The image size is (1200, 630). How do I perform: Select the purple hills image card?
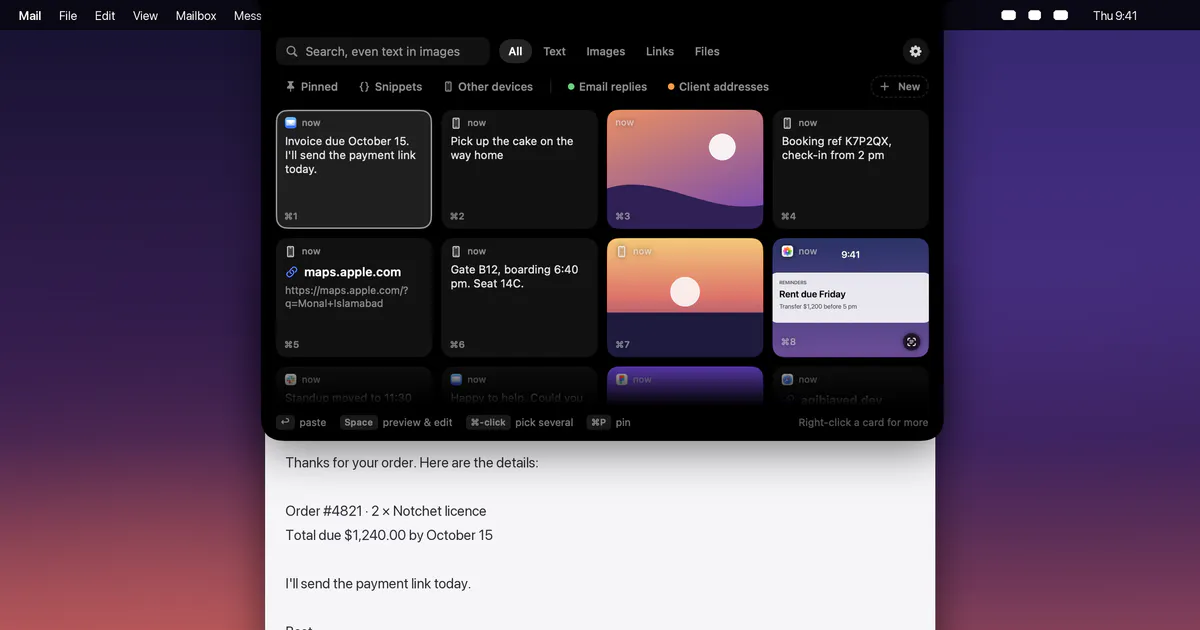[x=685, y=169]
